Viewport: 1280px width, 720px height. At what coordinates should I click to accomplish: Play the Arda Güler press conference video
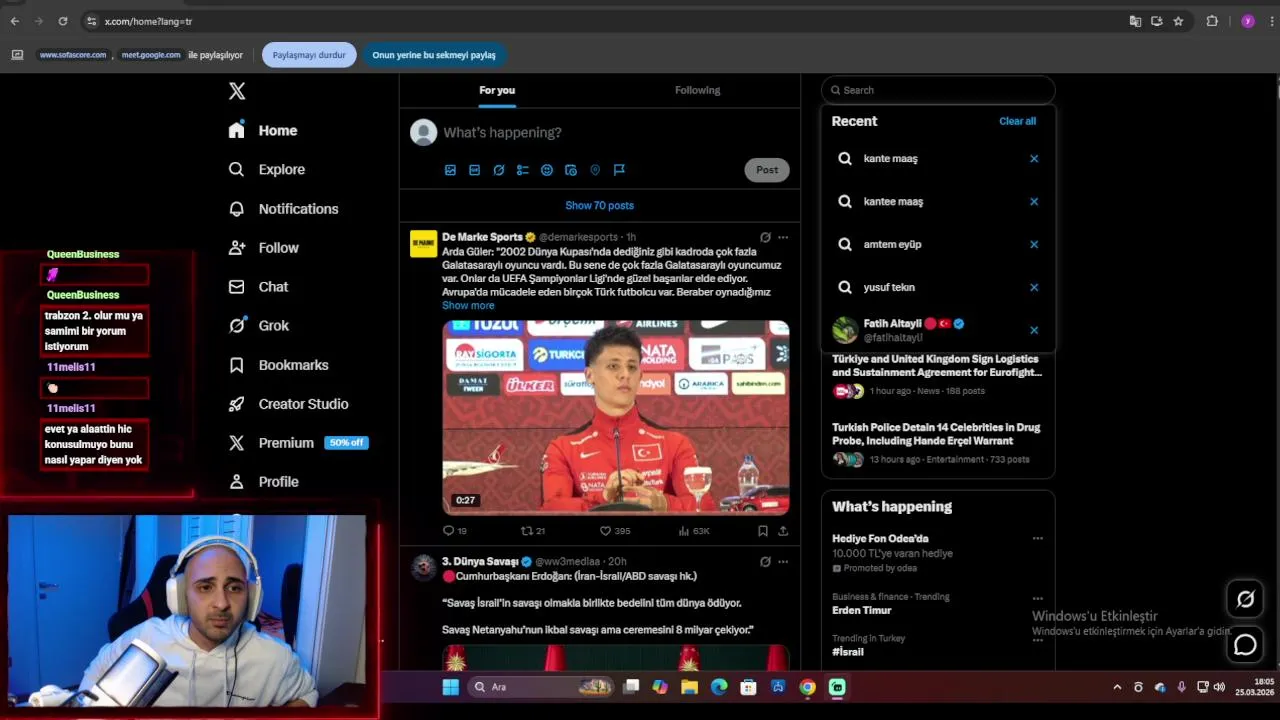click(x=616, y=417)
